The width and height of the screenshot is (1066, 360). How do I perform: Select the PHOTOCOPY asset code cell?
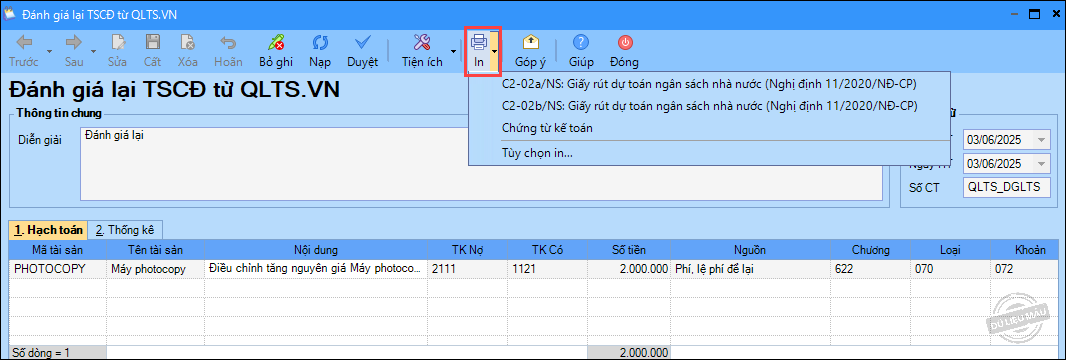[x=58, y=269]
